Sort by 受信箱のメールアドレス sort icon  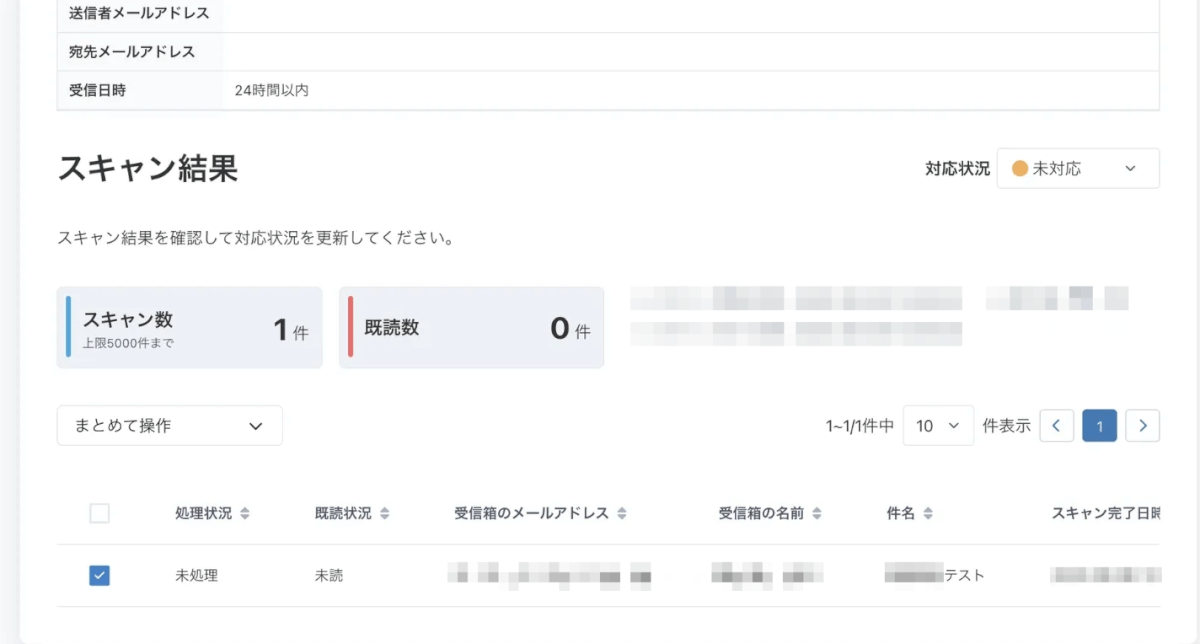tap(622, 514)
